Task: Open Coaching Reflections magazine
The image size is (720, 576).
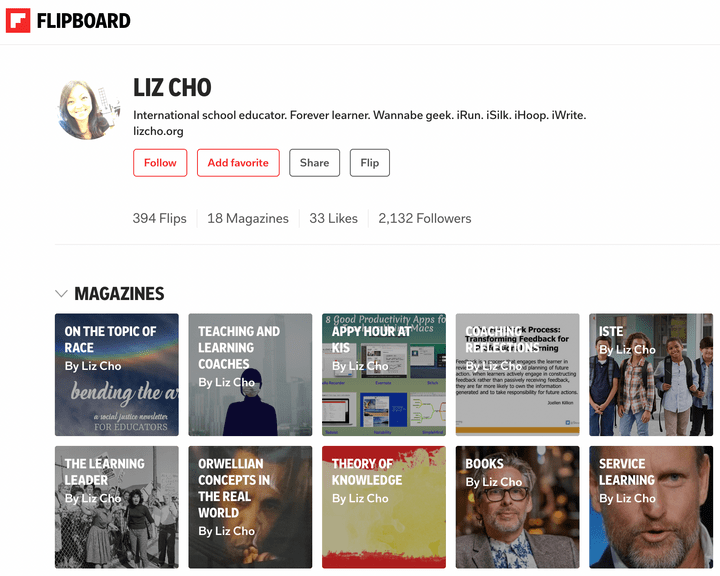Action: point(518,375)
